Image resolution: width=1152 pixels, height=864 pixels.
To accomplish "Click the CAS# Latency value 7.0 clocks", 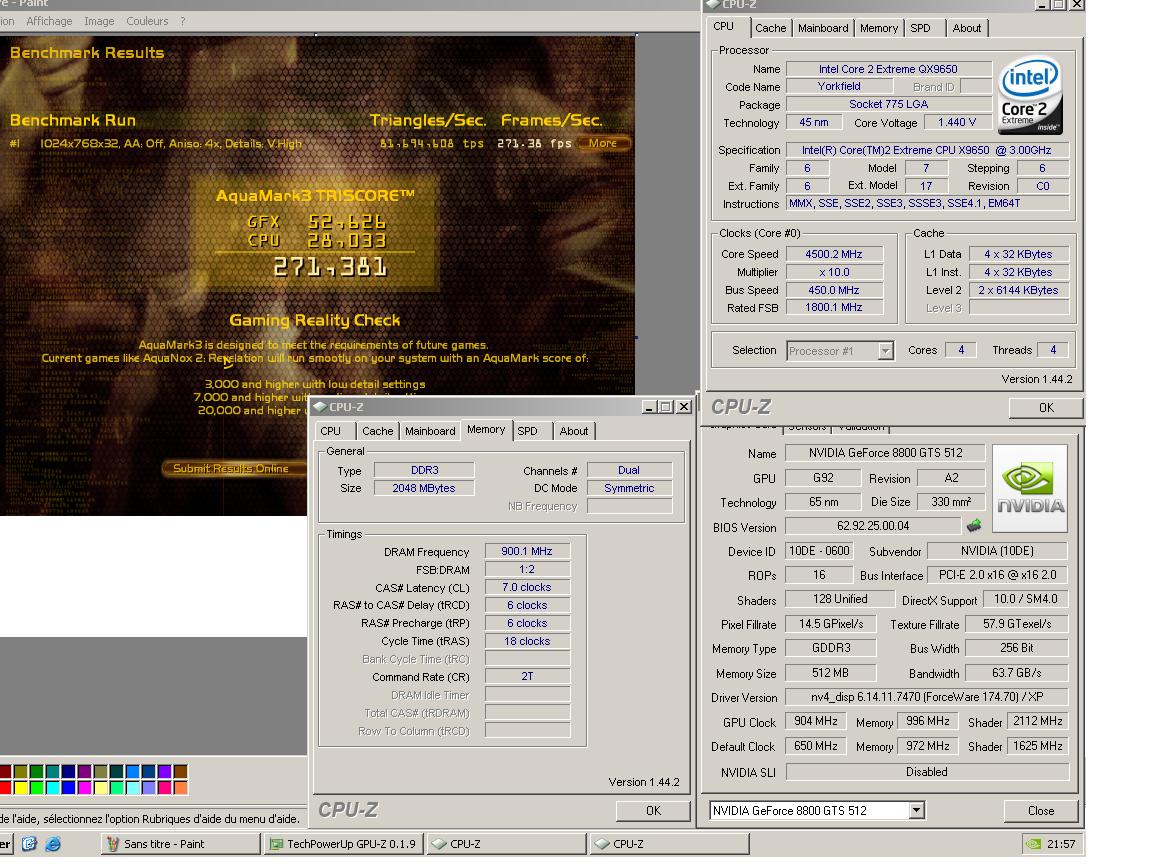I will click(527, 587).
